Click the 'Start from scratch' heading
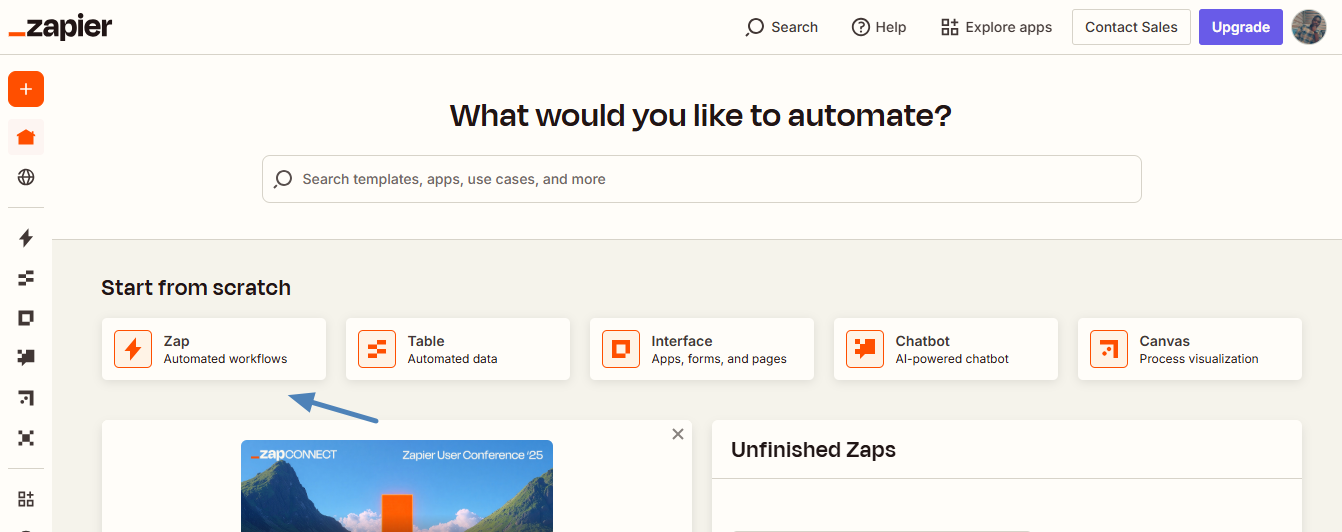This screenshot has height=532, width=1342. click(196, 288)
